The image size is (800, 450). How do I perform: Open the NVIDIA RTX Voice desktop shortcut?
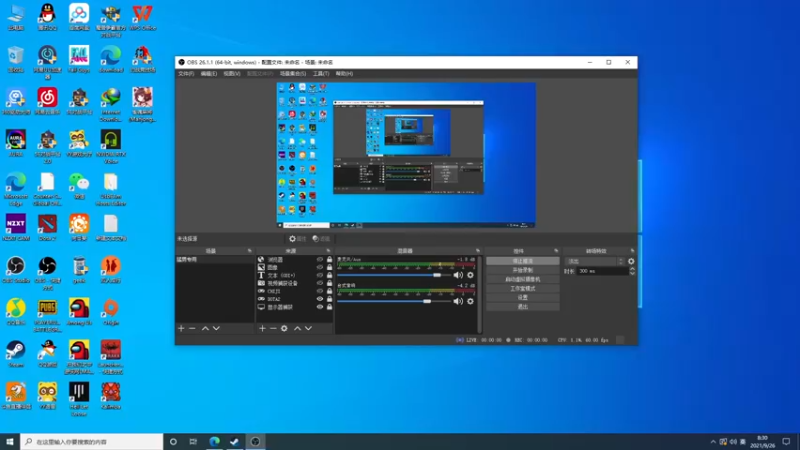111,146
